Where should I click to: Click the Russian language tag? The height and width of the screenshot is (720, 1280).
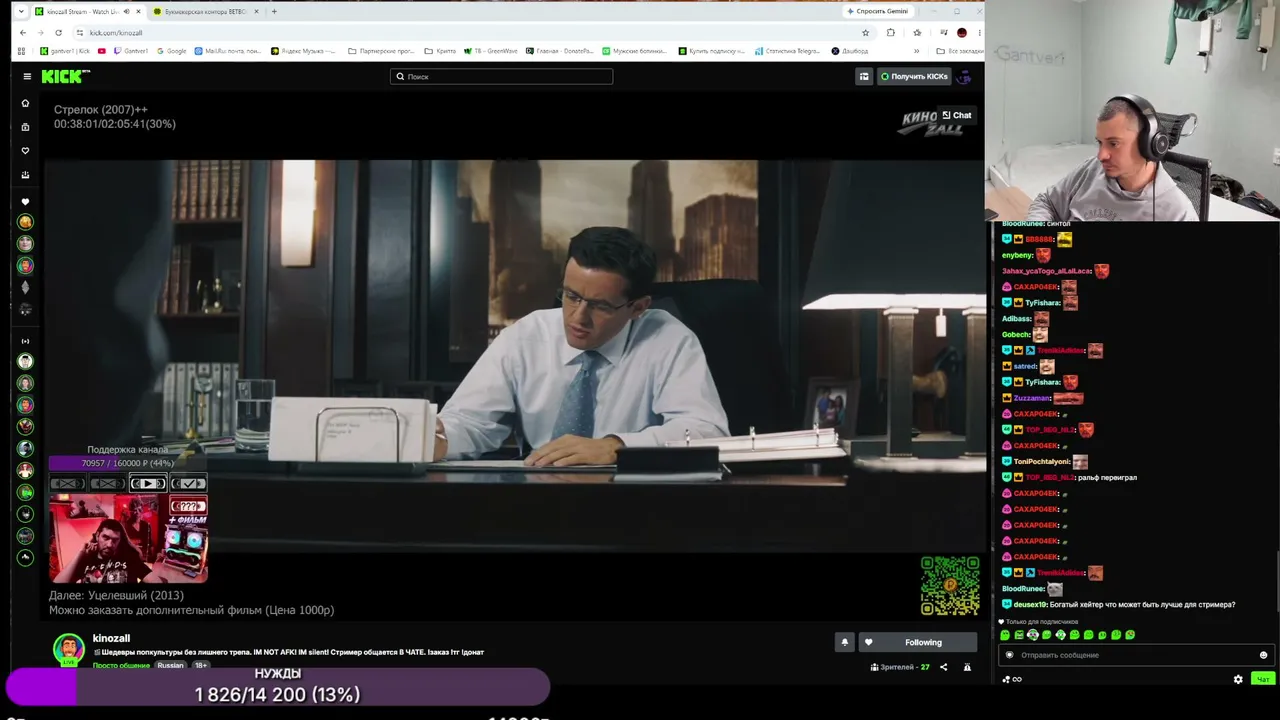click(x=170, y=665)
